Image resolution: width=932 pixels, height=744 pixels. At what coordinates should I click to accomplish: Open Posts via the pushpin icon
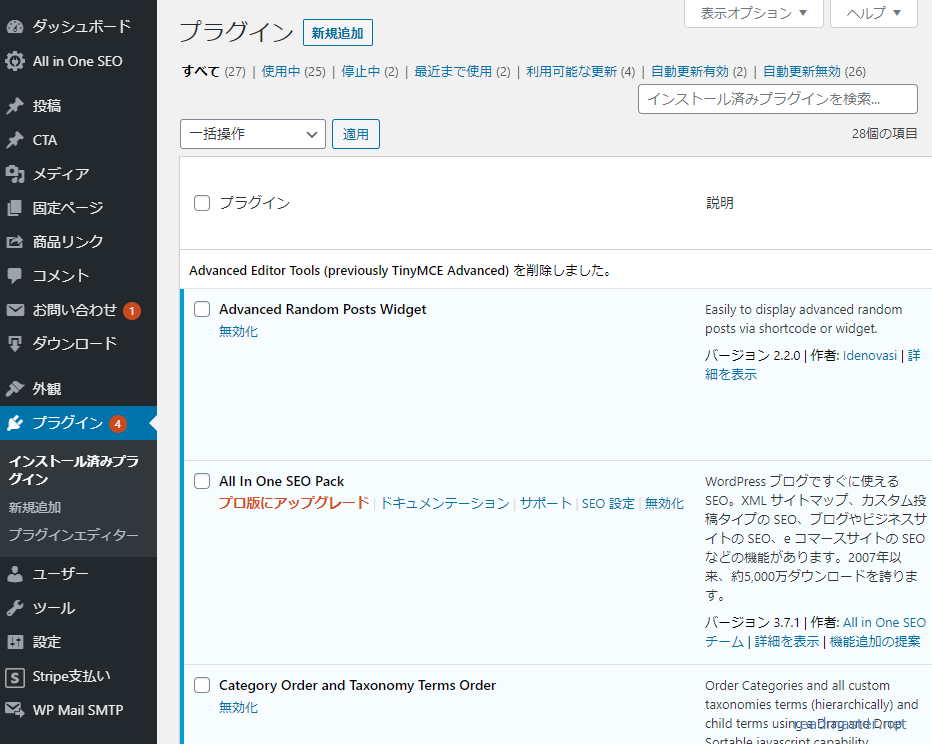15,106
